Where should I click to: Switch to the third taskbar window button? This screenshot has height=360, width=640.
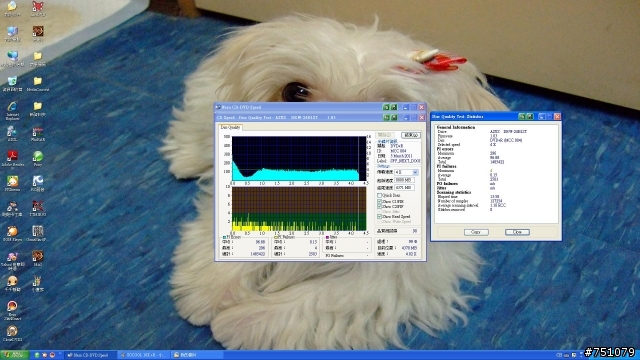[196, 355]
